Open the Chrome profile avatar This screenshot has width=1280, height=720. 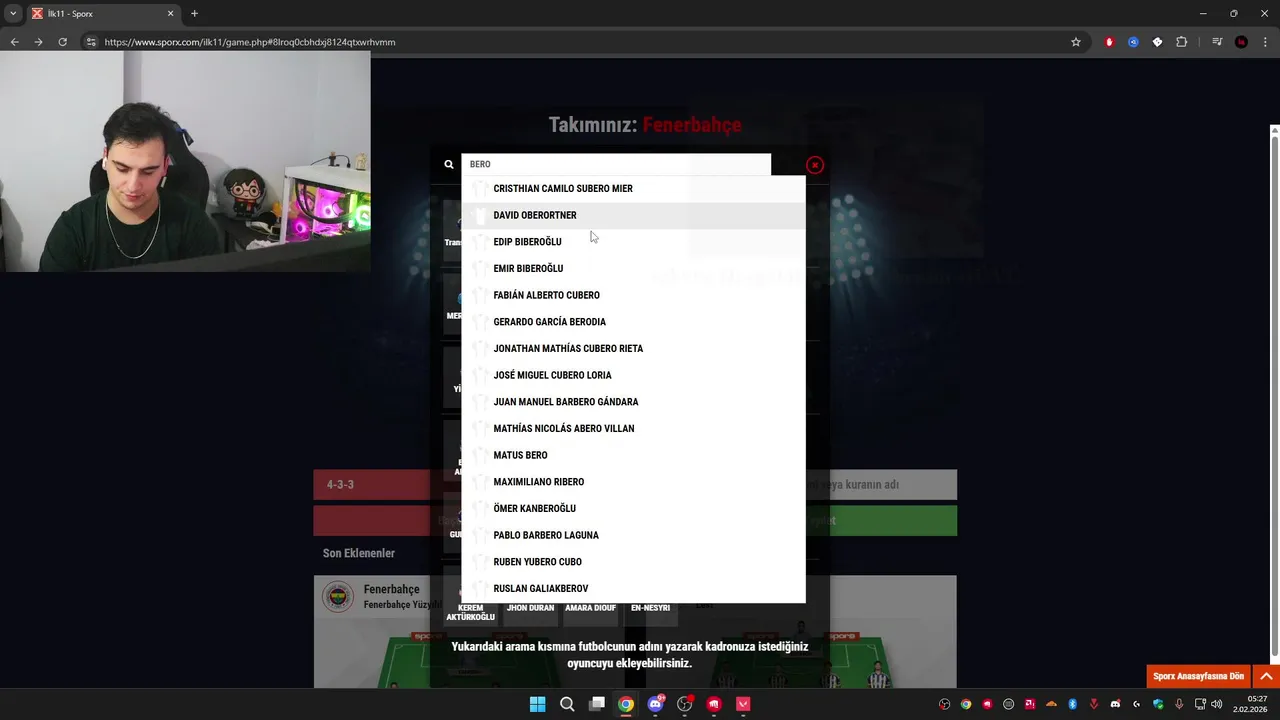pos(1241,42)
